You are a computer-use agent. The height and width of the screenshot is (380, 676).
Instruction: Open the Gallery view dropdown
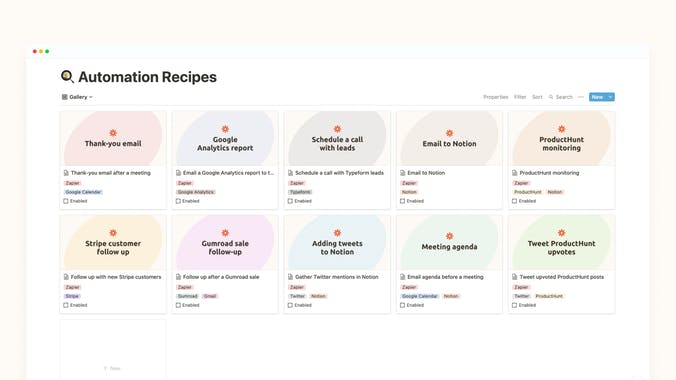77,97
